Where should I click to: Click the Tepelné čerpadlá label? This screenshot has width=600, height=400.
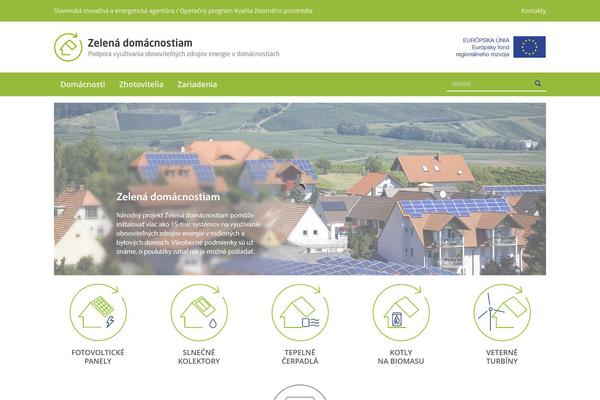[x=300, y=357]
